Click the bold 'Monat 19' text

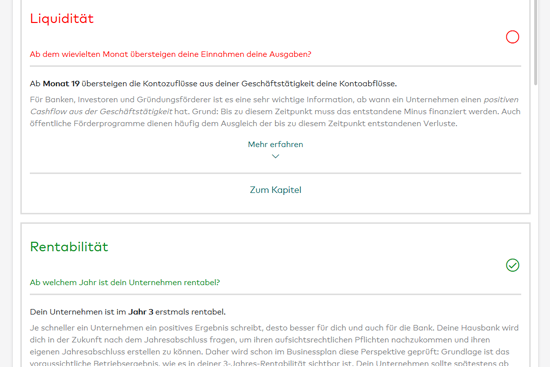pyautogui.click(x=61, y=84)
